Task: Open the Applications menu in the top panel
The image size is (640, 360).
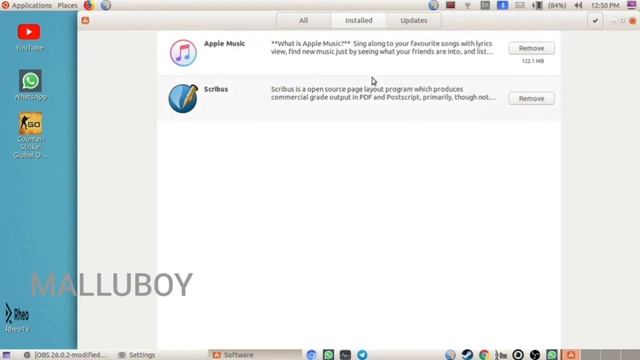Action: click(x=27, y=5)
